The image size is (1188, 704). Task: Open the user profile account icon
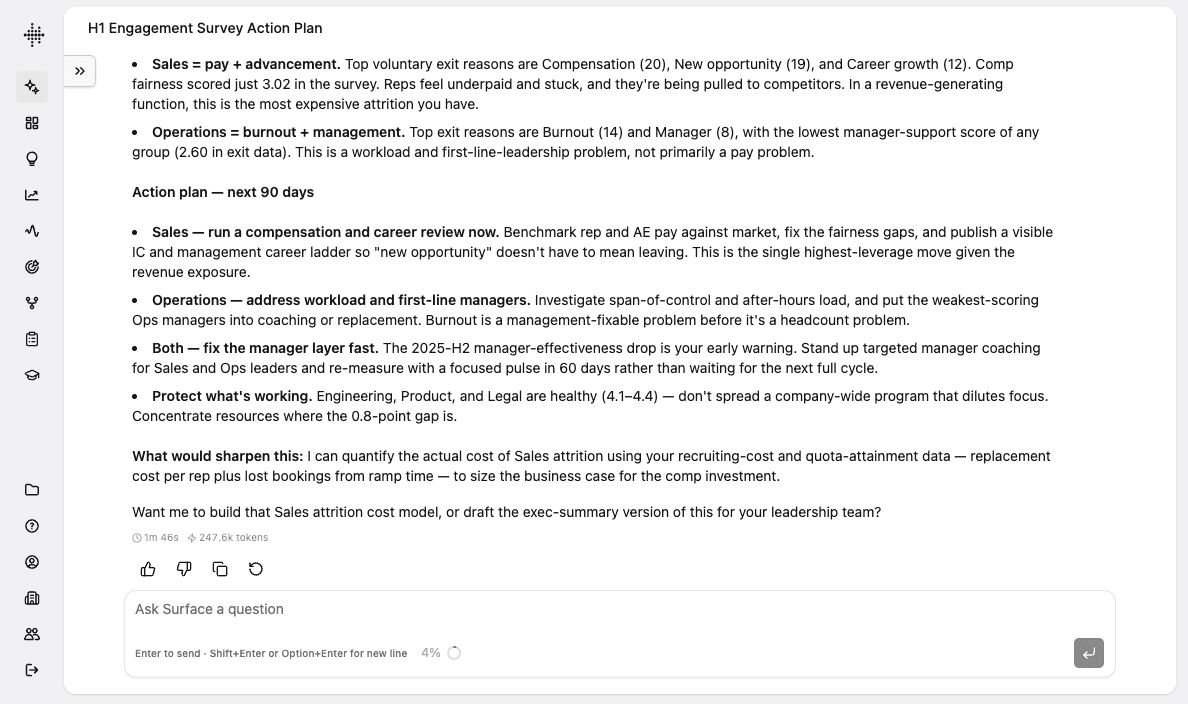tap(32, 562)
